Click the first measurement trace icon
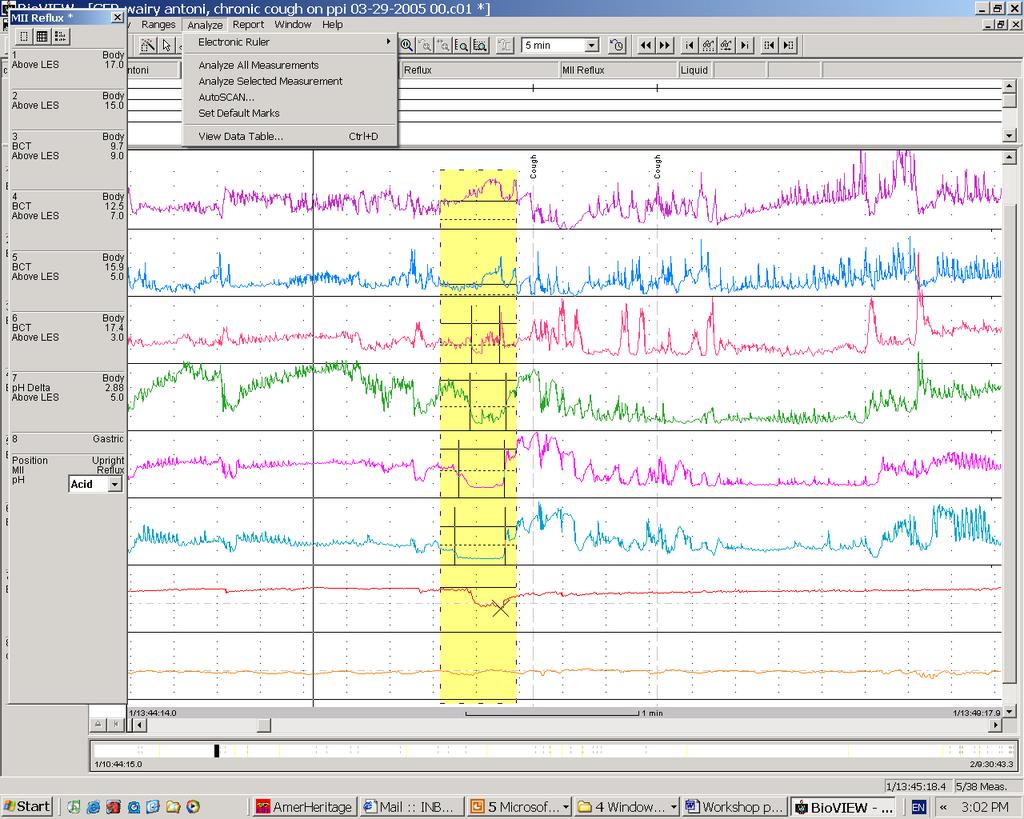 708,45
